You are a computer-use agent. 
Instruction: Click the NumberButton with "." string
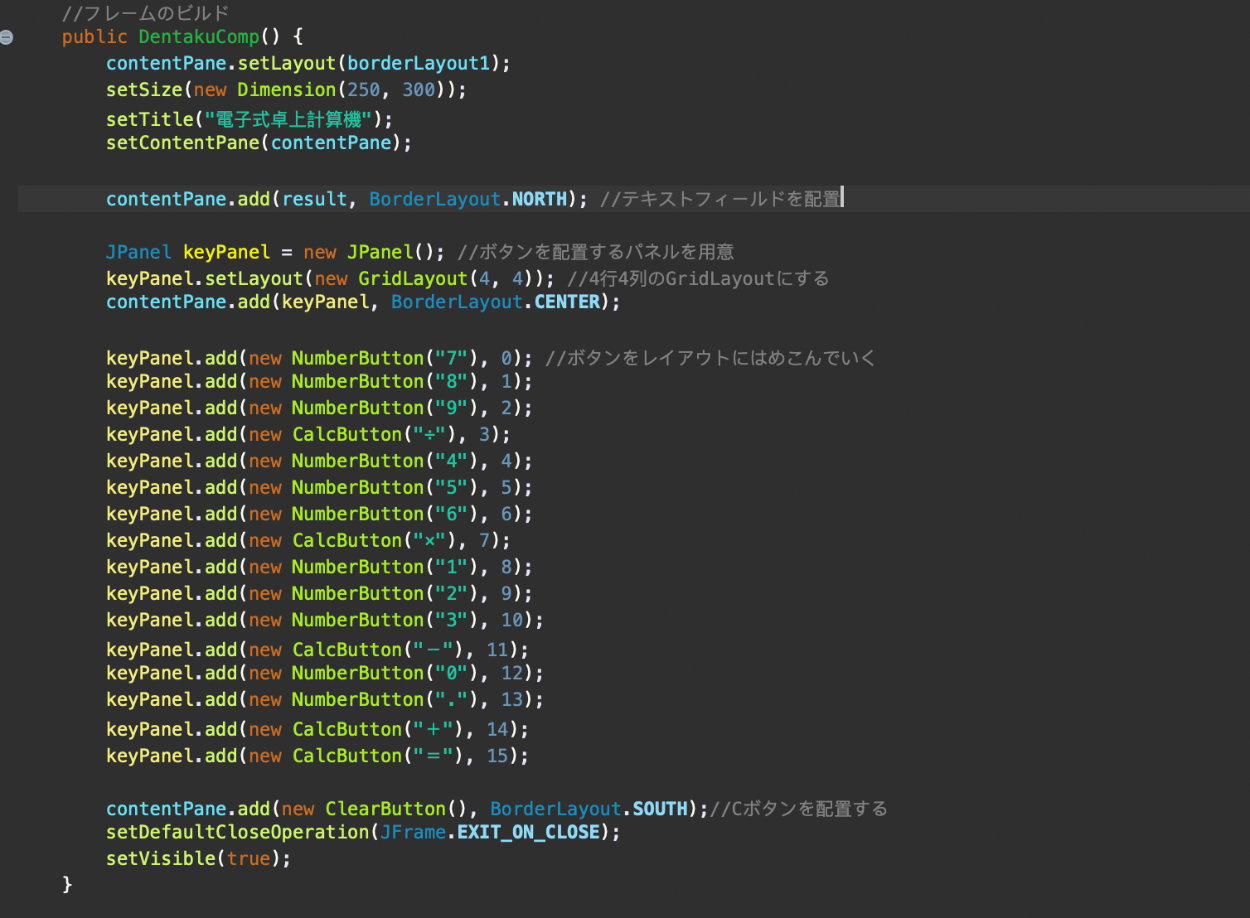tap(358, 699)
